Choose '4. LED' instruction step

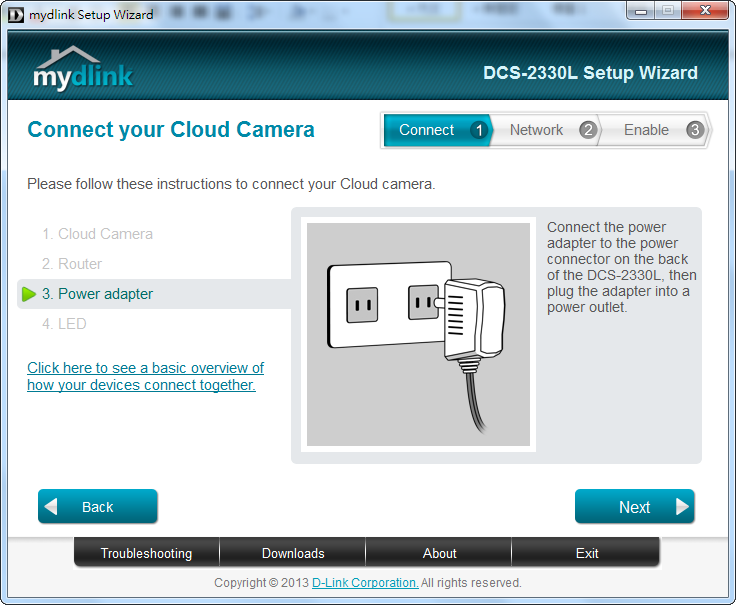[64, 324]
